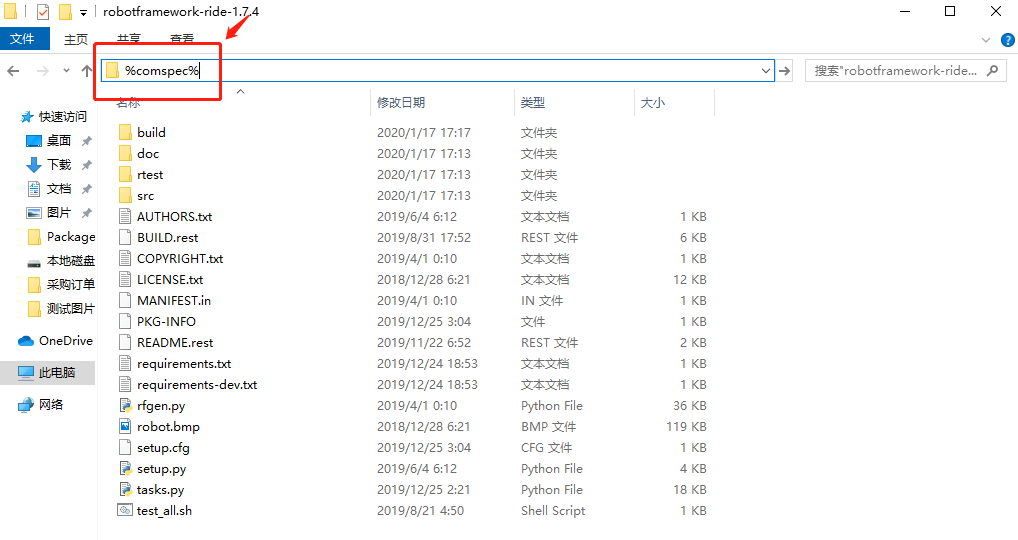Select the requirements-dev.txt file name
Image resolution: width=1018 pixels, height=540 pixels.
(197, 384)
